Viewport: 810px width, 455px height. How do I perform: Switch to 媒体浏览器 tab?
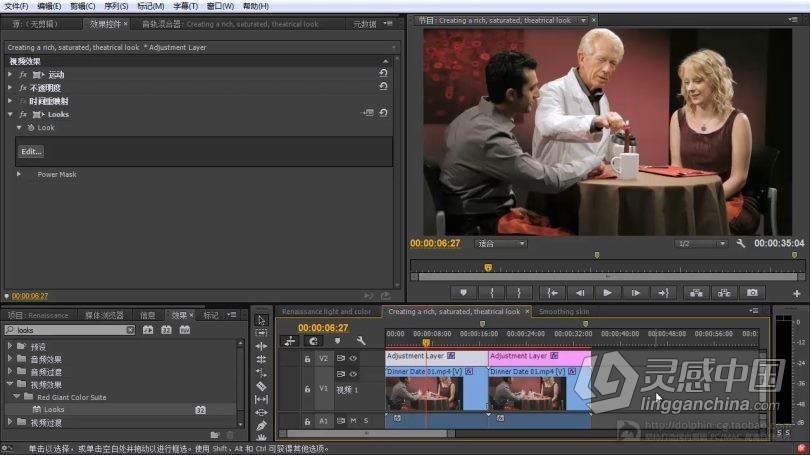point(104,315)
